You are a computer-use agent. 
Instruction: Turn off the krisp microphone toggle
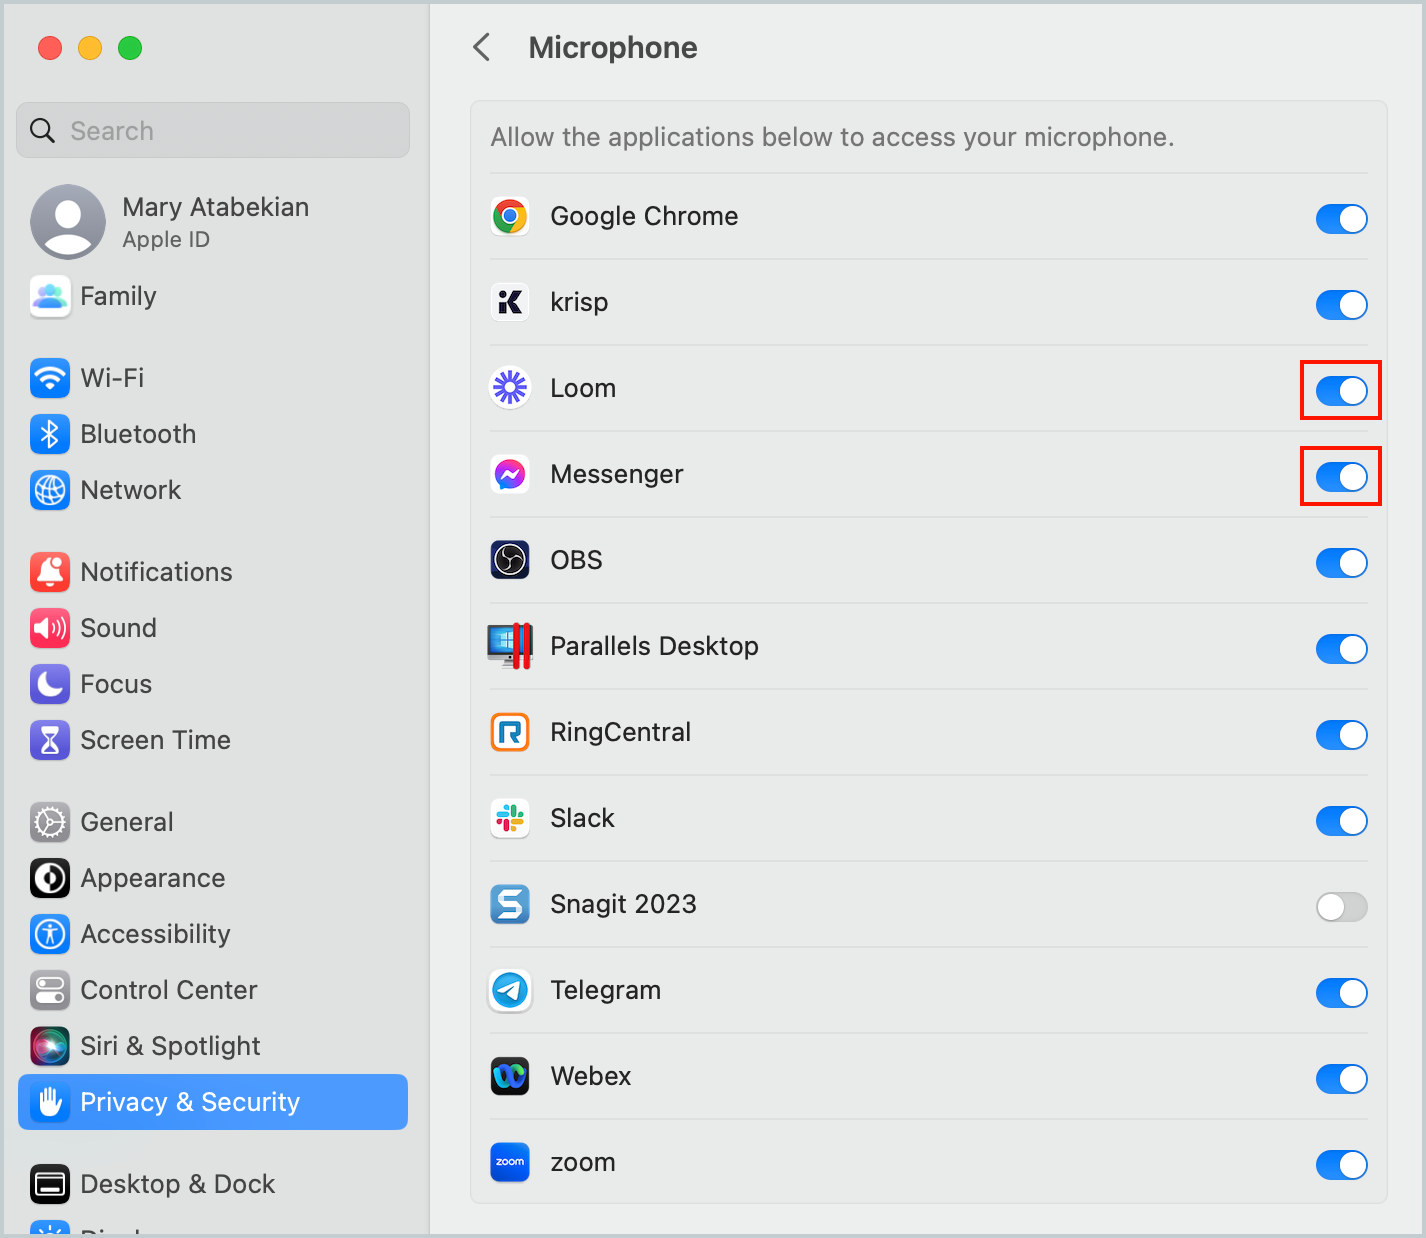pyautogui.click(x=1341, y=305)
